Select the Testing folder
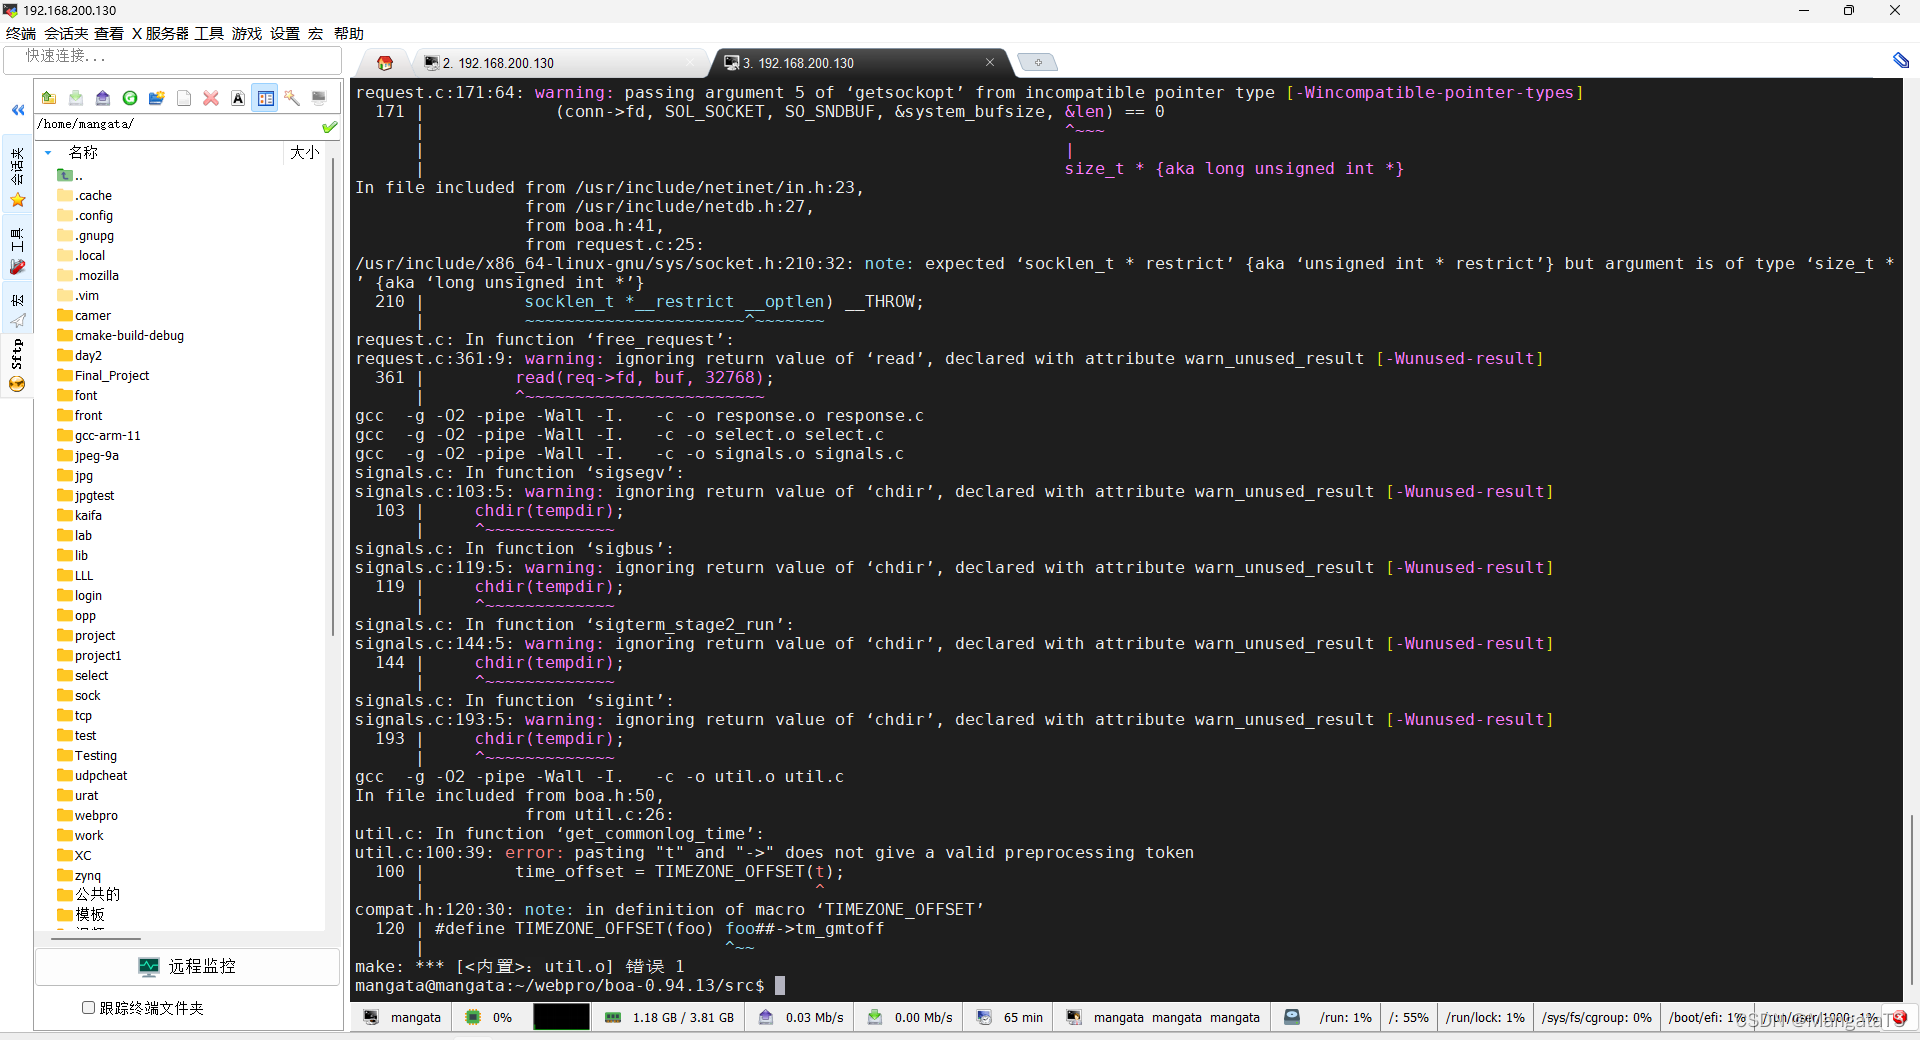Viewport: 1920px width, 1040px height. tap(87, 755)
